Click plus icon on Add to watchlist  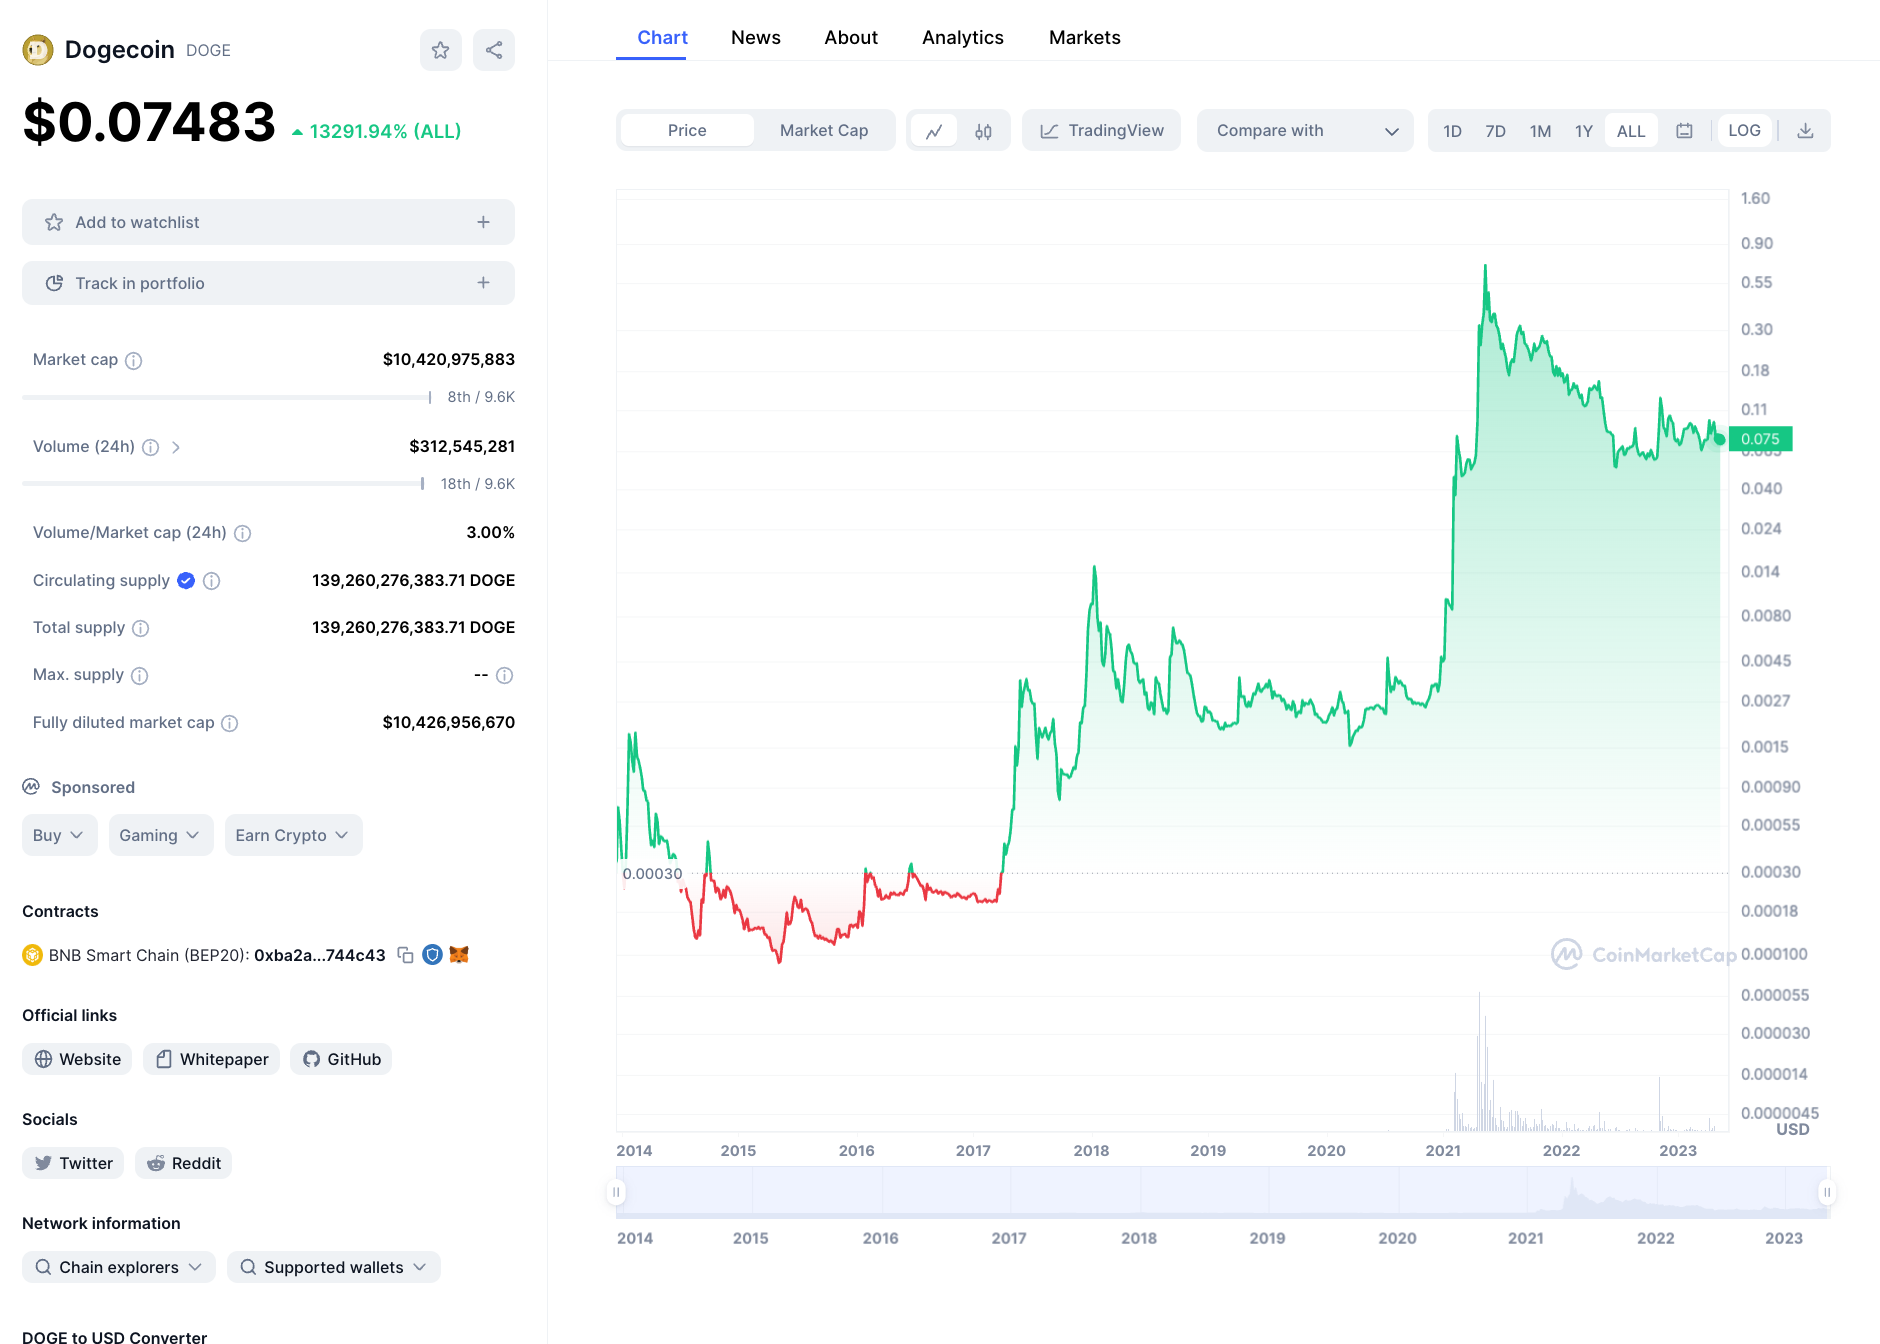point(483,222)
